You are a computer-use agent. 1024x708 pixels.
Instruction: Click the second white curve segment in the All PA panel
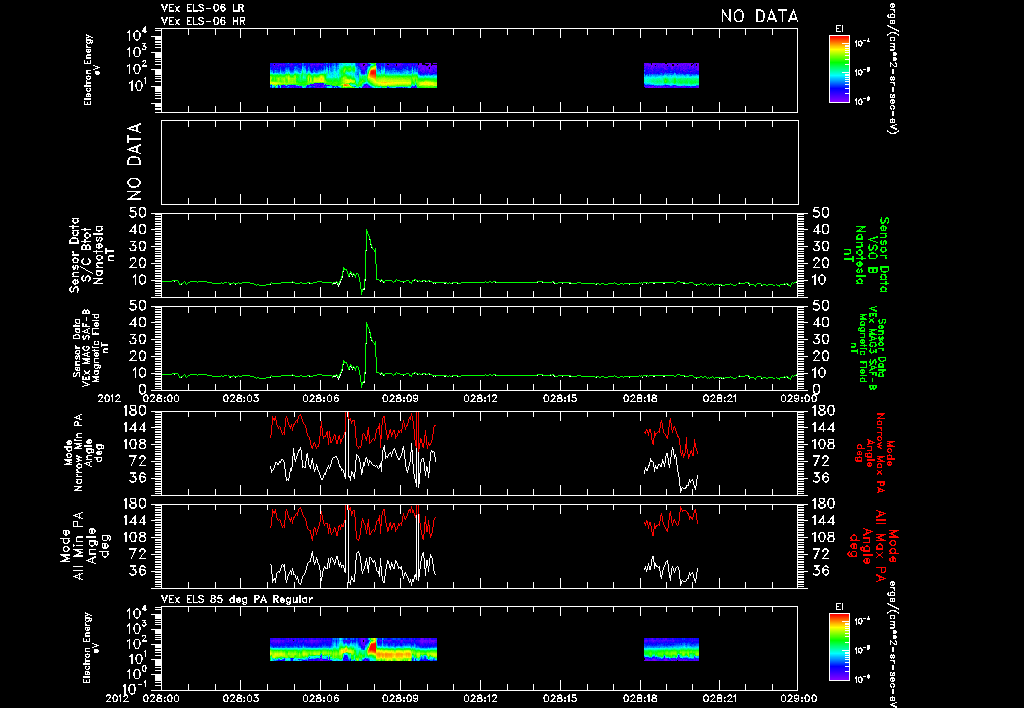(x=671, y=571)
